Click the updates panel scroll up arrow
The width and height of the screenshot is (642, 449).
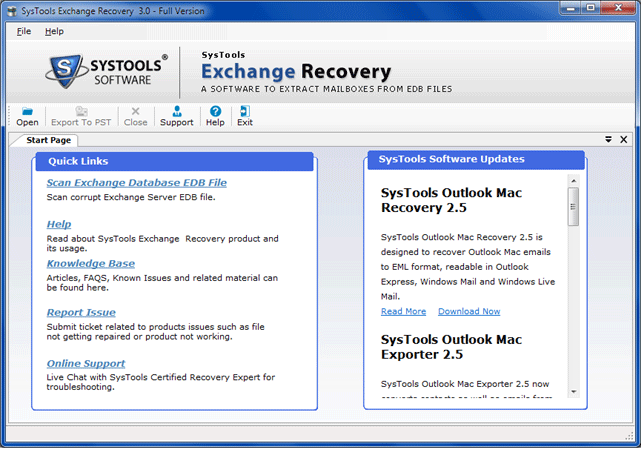click(574, 181)
